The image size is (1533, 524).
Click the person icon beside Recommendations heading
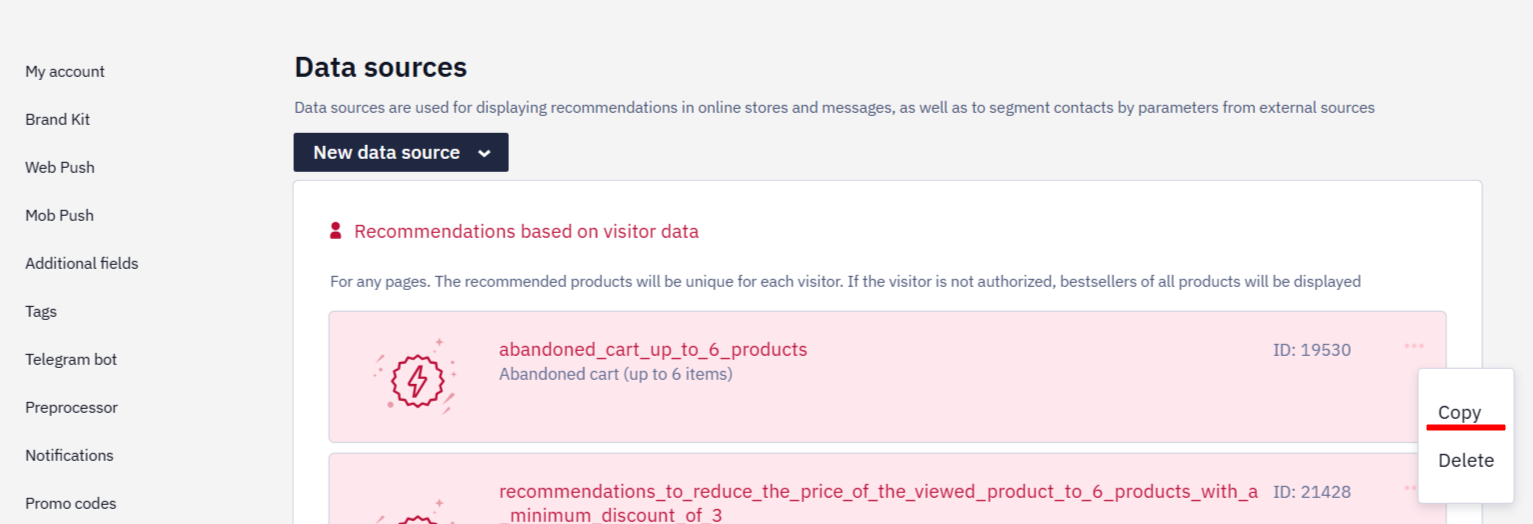click(336, 231)
